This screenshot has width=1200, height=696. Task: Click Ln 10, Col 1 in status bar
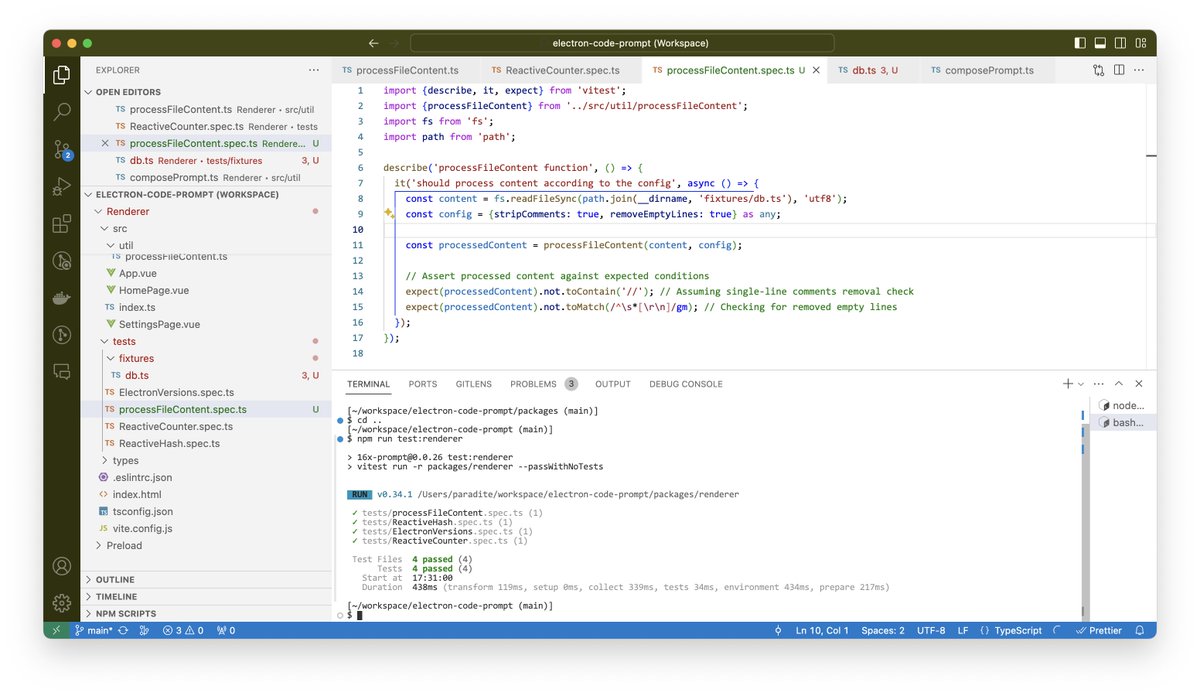(822, 631)
